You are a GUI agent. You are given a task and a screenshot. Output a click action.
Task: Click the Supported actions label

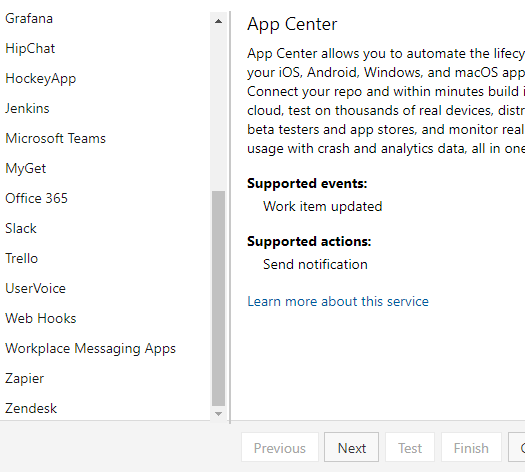point(309,241)
